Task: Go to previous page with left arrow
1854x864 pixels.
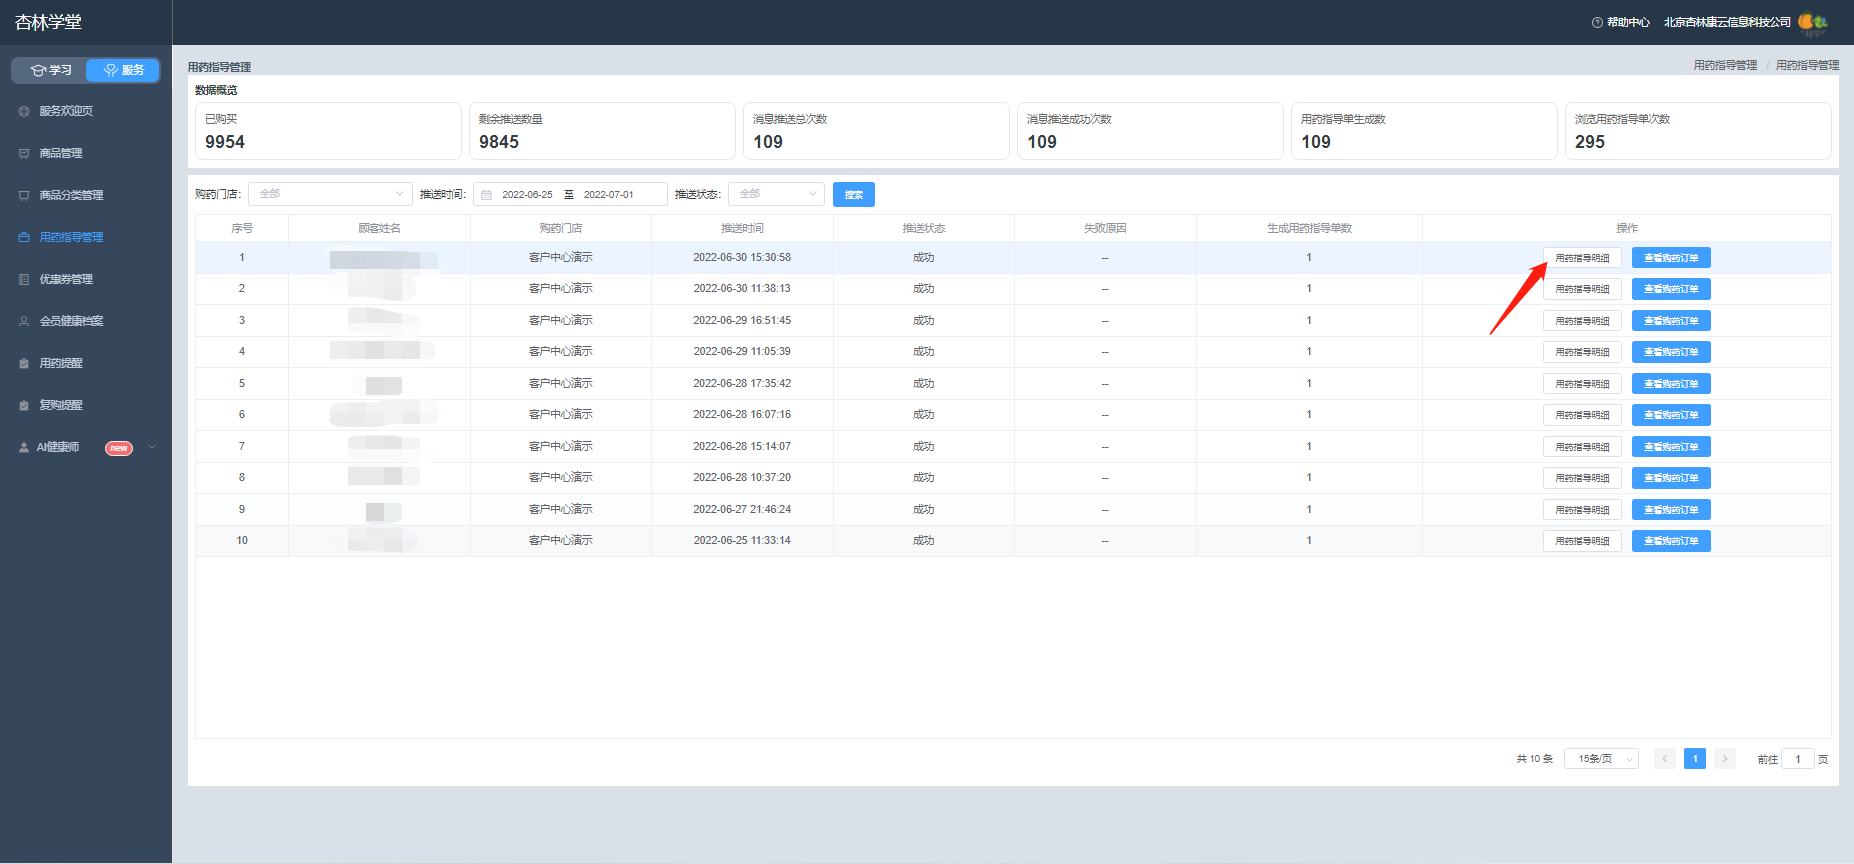Action: 1665,759
